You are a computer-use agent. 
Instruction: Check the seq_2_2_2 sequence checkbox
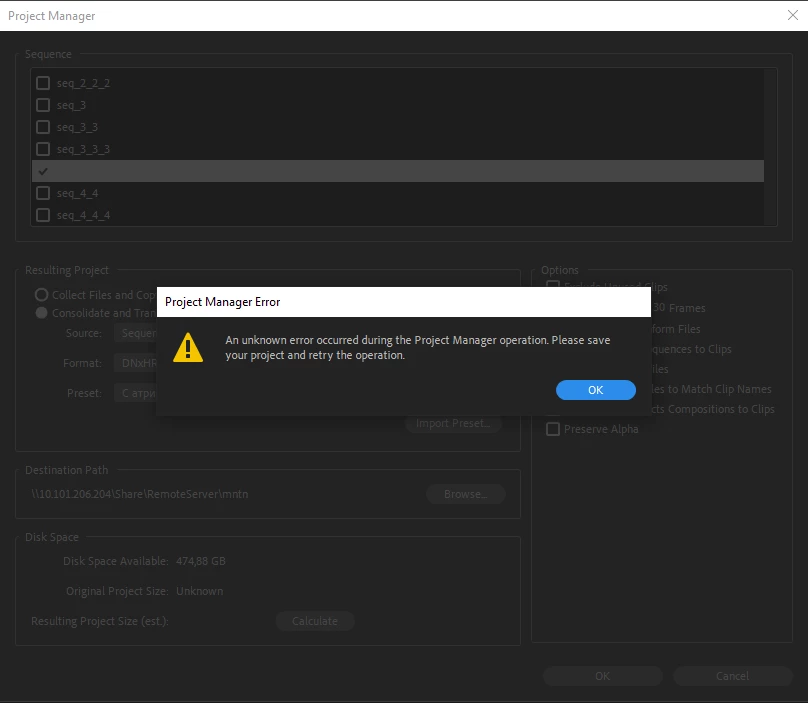click(x=43, y=83)
